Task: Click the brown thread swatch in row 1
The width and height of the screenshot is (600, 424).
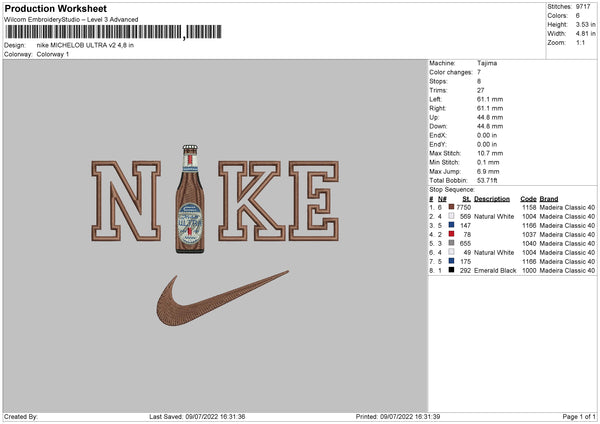Action: (x=452, y=207)
